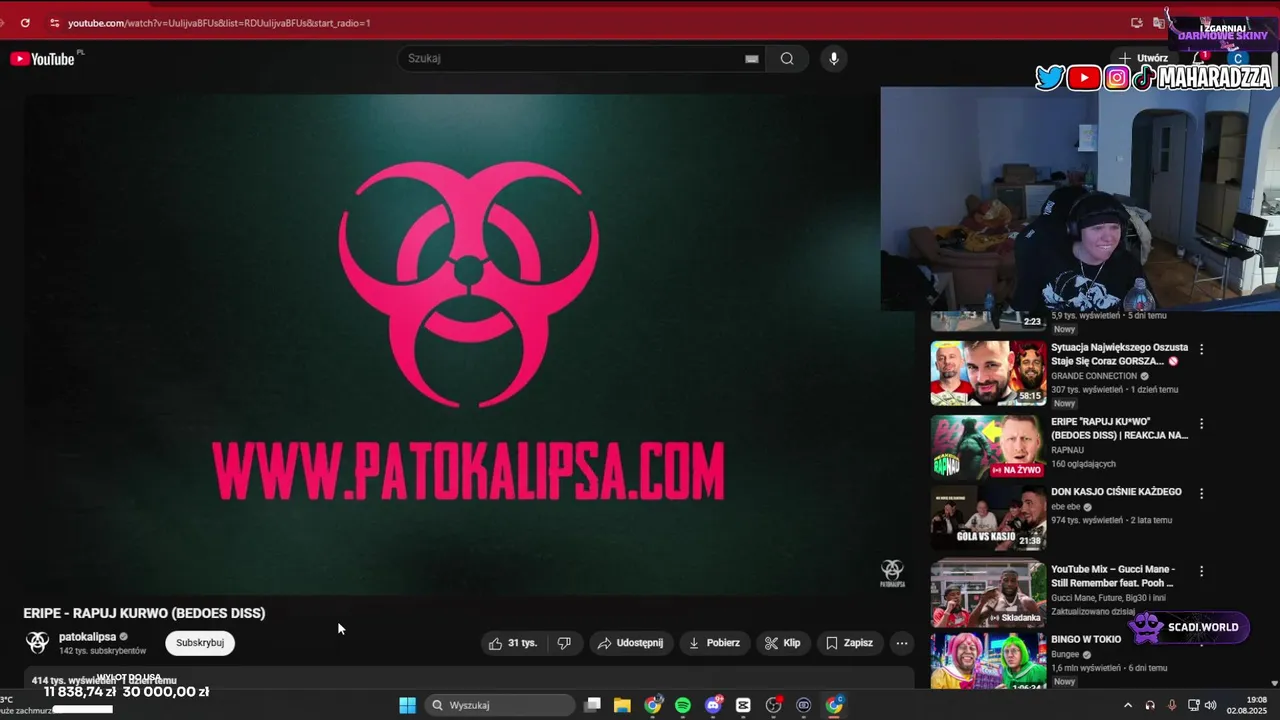The height and width of the screenshot is (720, 1280).
Task: Open the volume control in system tray
Action: tap(1210, 705)
